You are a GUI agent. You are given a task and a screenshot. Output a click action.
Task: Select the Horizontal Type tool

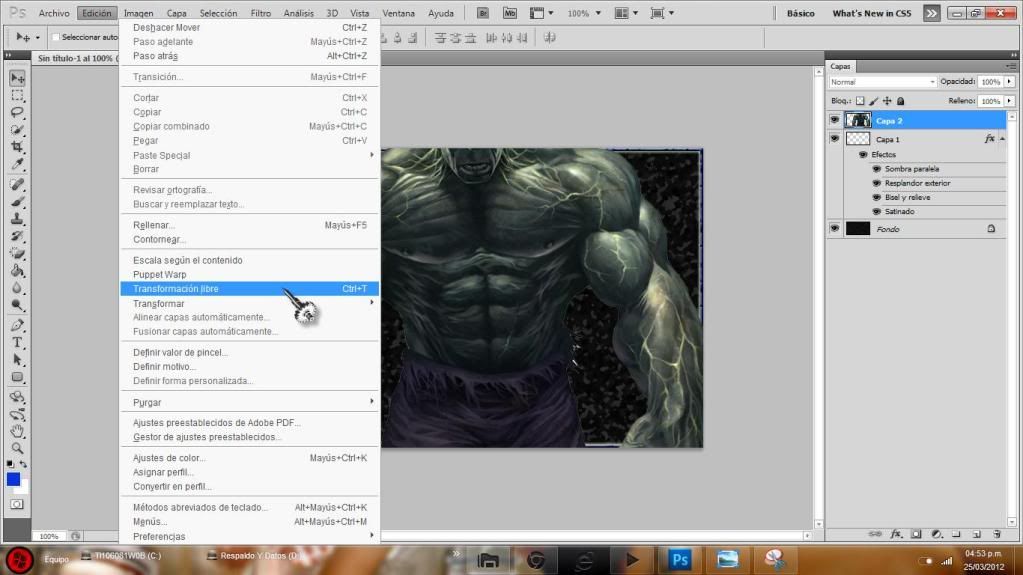click(x=18, y=342)
